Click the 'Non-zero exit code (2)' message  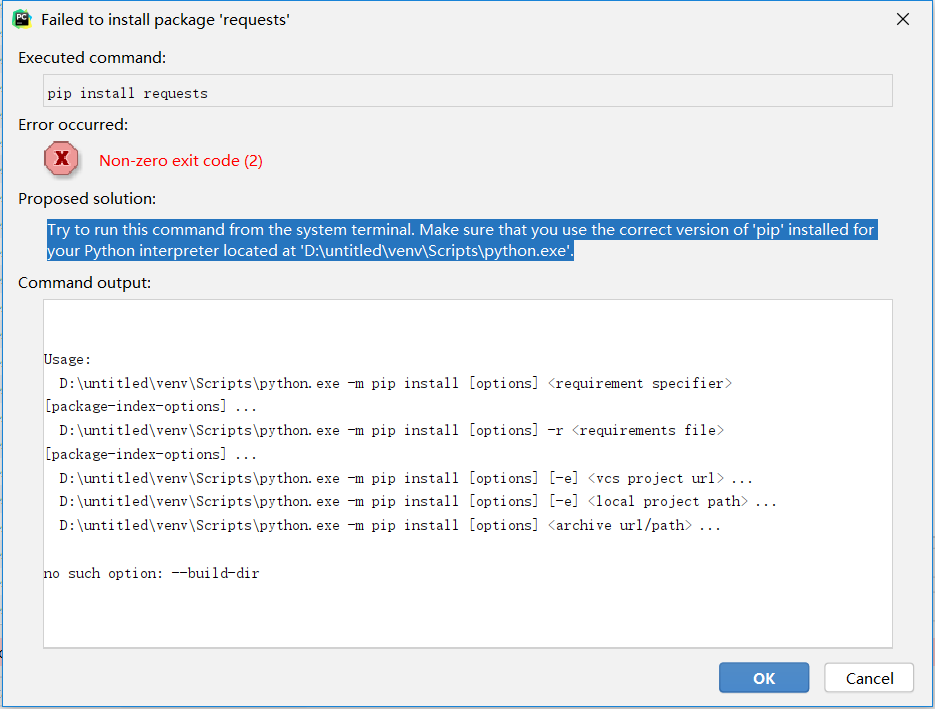coord(181,160)
